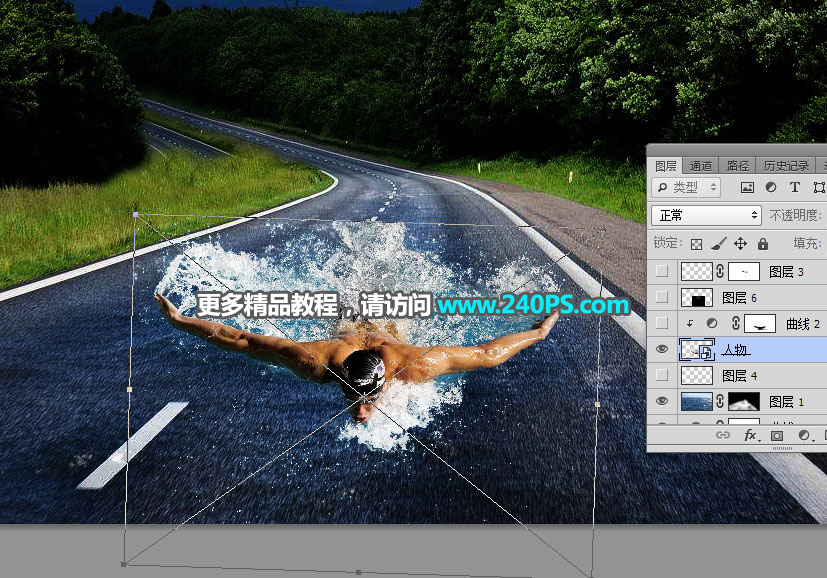Viewport: 827px width, 578px height.
Task: Click the type layer filter icon
Action: (x=795, y=187)
